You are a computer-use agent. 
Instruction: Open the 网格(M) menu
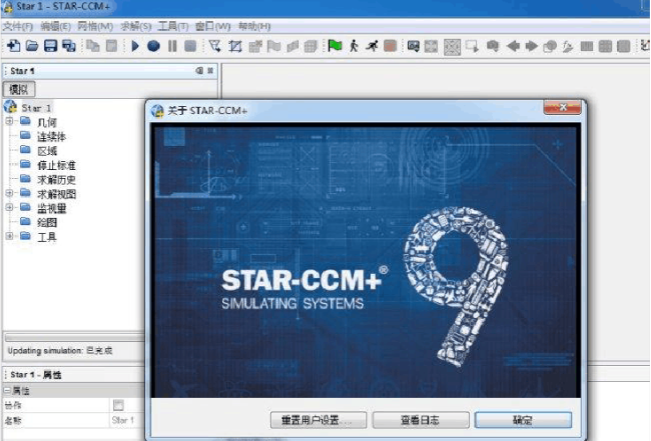tap(95, 27)
